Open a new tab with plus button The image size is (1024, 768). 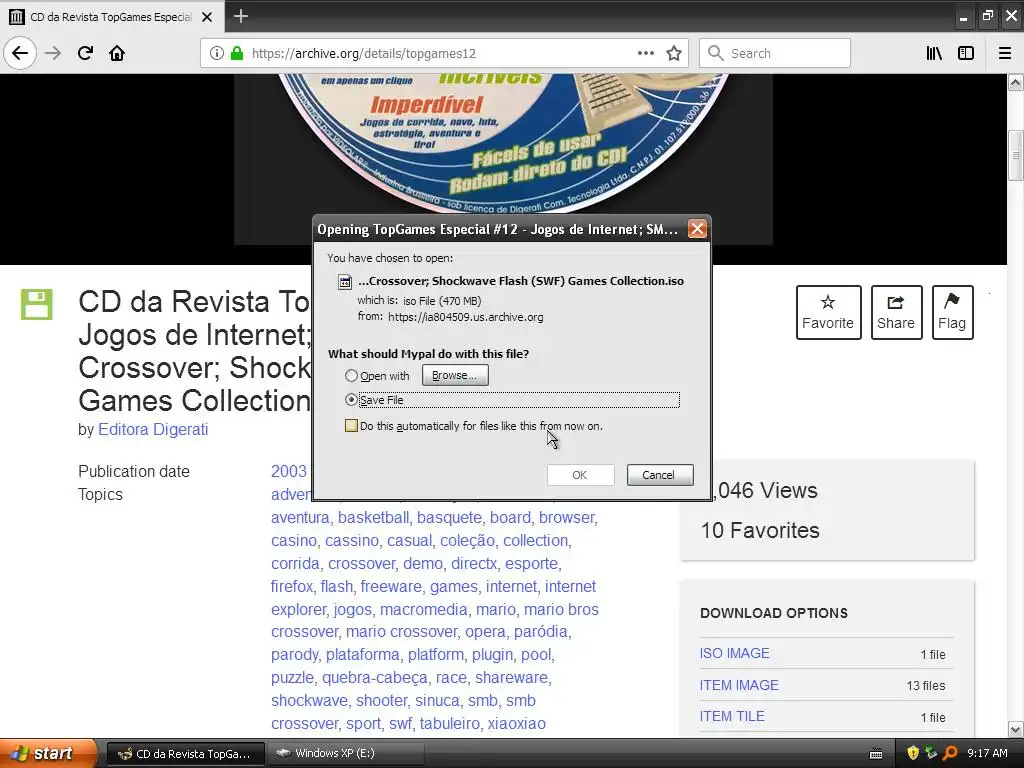coord(241,16)
